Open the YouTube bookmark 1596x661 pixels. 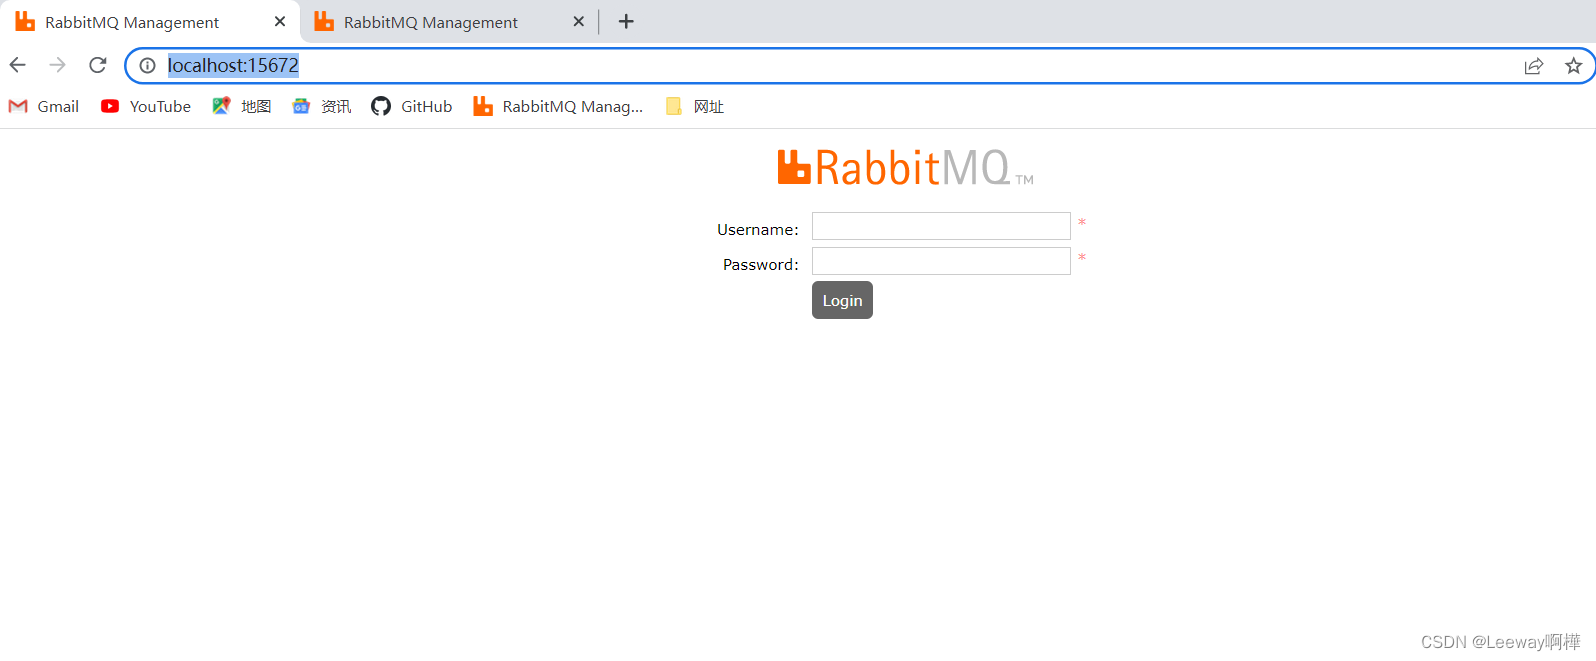[x=146, y=106]
